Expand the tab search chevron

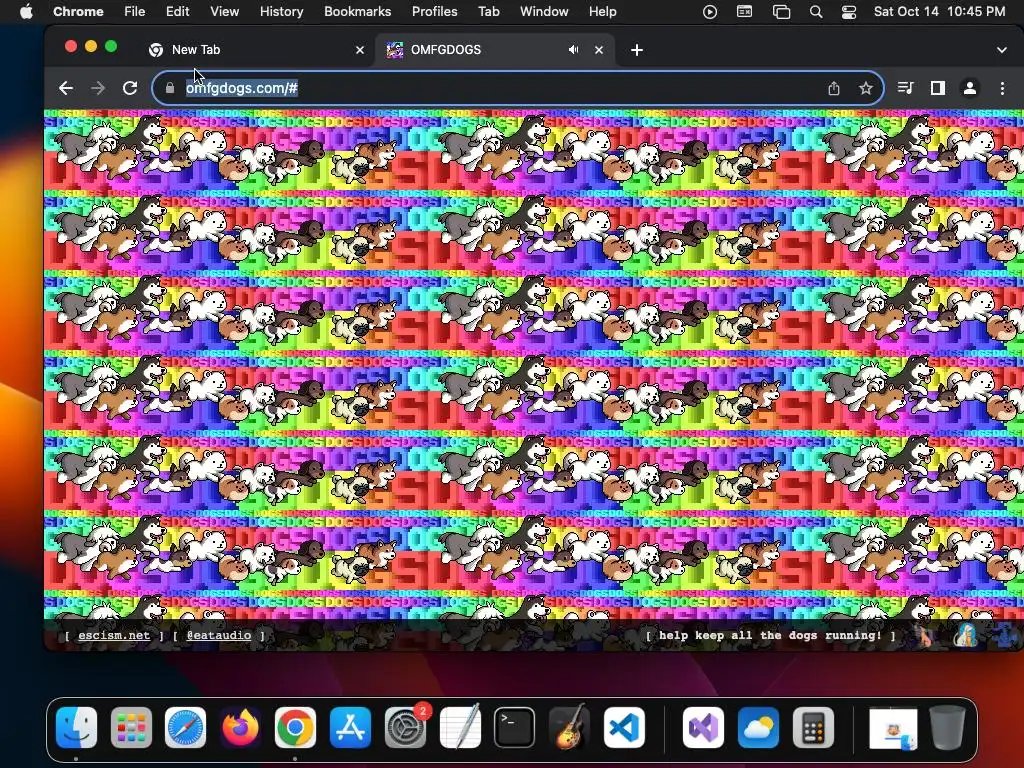tap(1002, 50)
